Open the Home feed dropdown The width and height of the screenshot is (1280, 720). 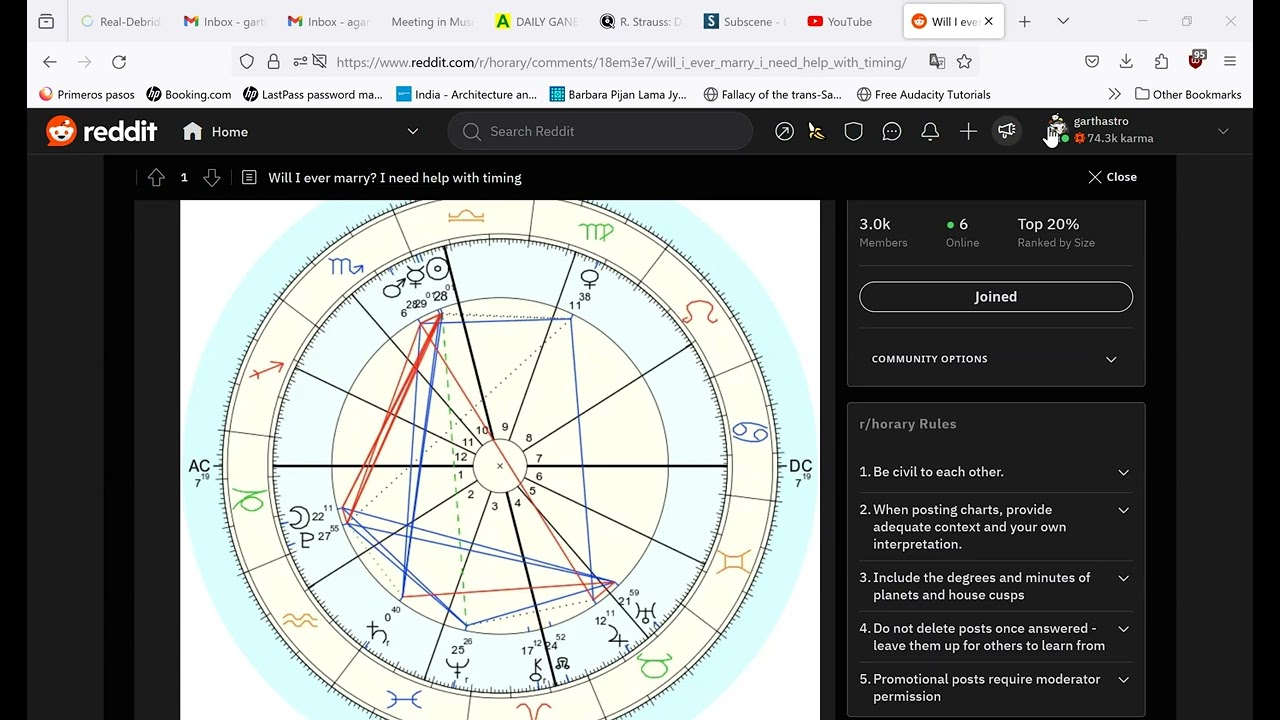pos(301,132)
